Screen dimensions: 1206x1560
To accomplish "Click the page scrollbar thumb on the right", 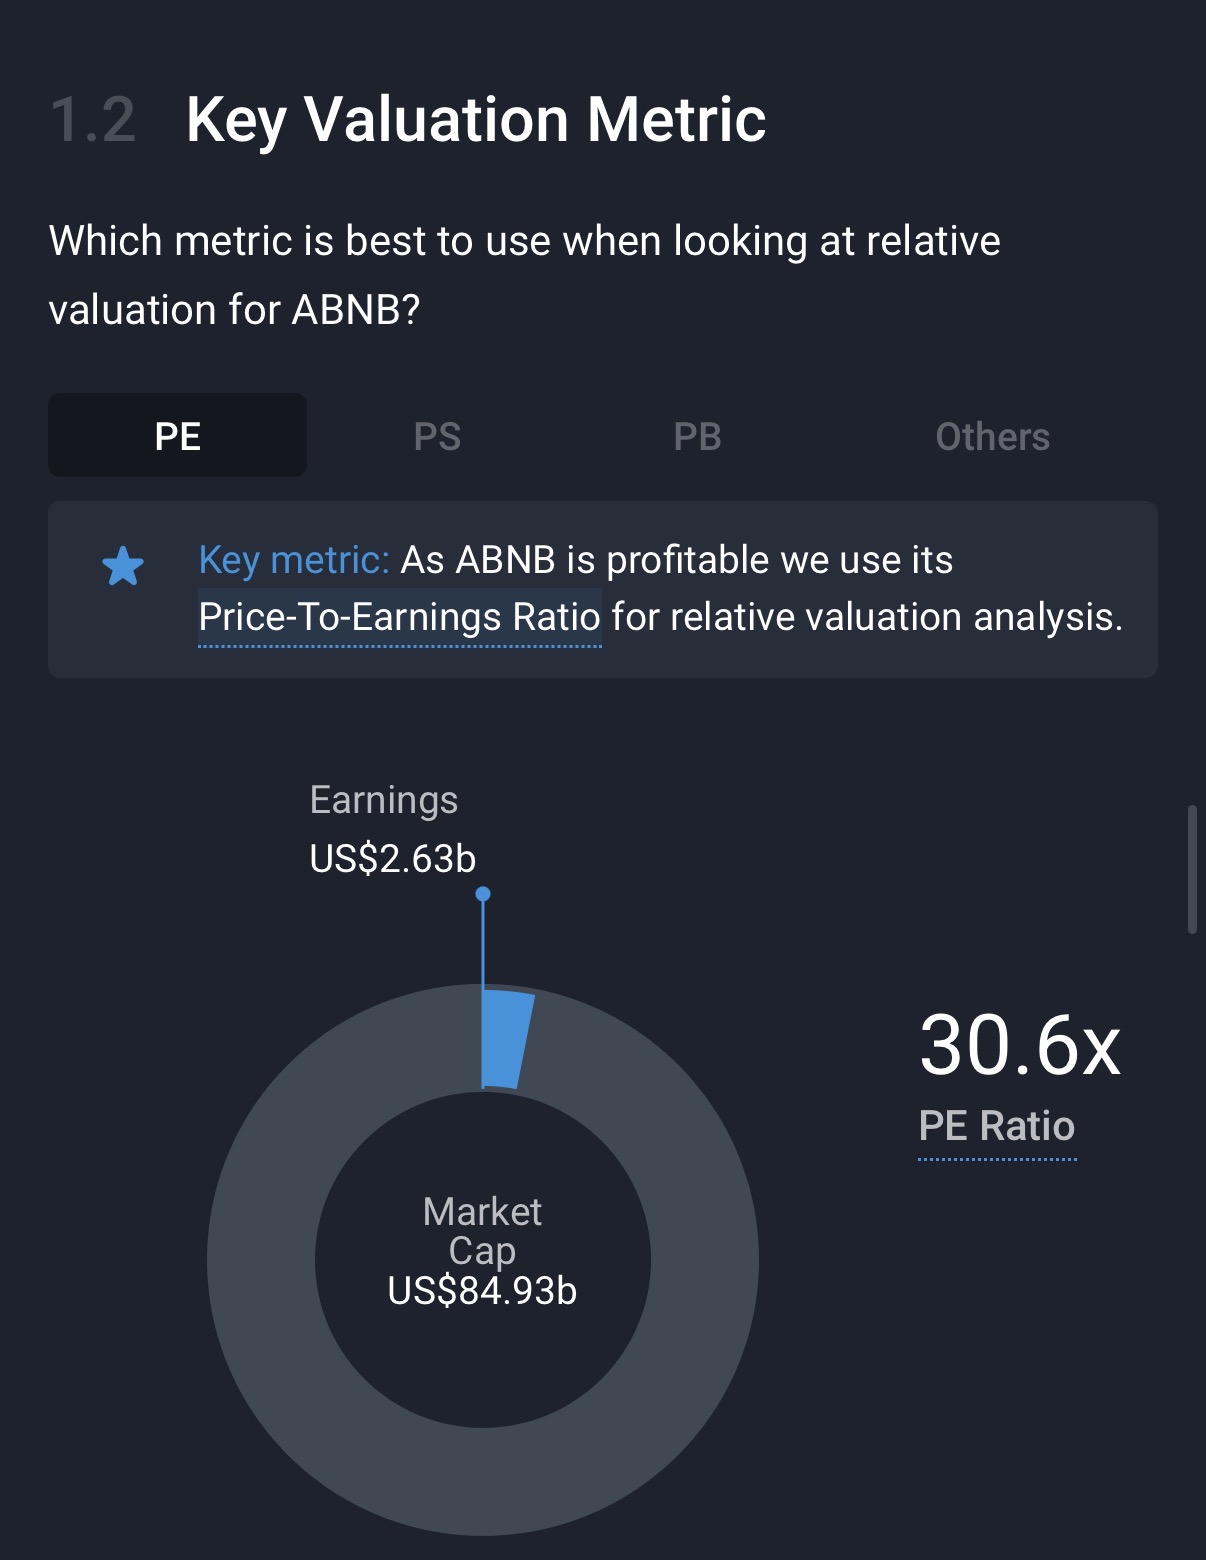I will 1191,868.
